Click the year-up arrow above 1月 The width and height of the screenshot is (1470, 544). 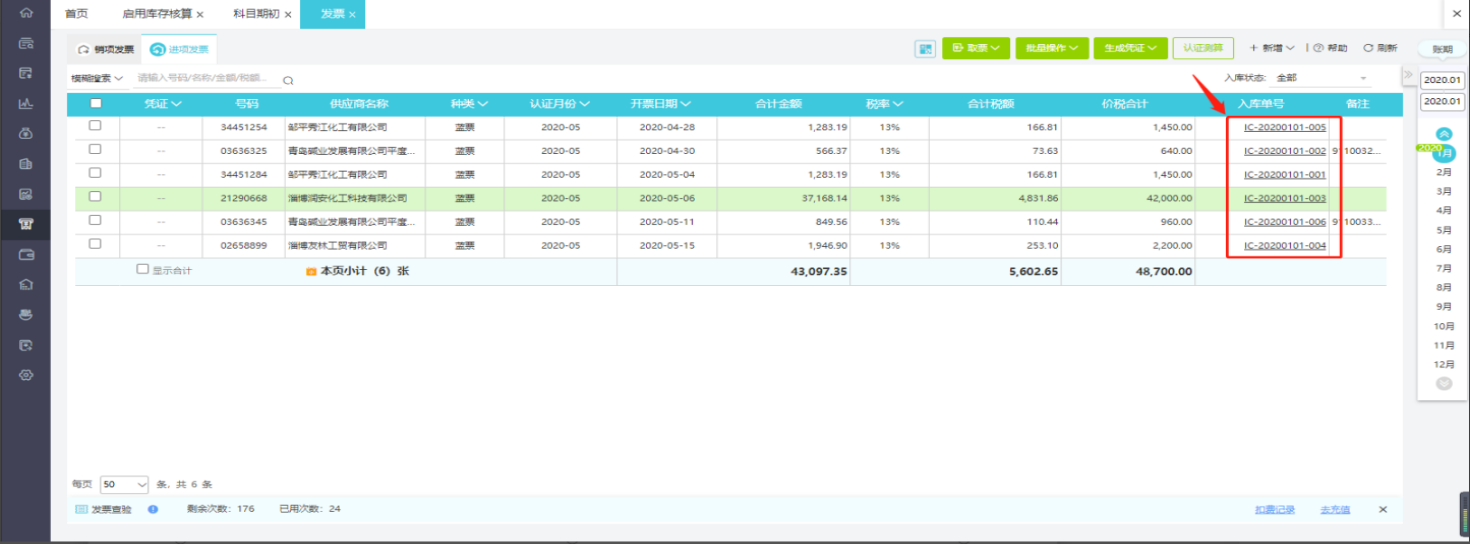click(x=1443, y=134)
